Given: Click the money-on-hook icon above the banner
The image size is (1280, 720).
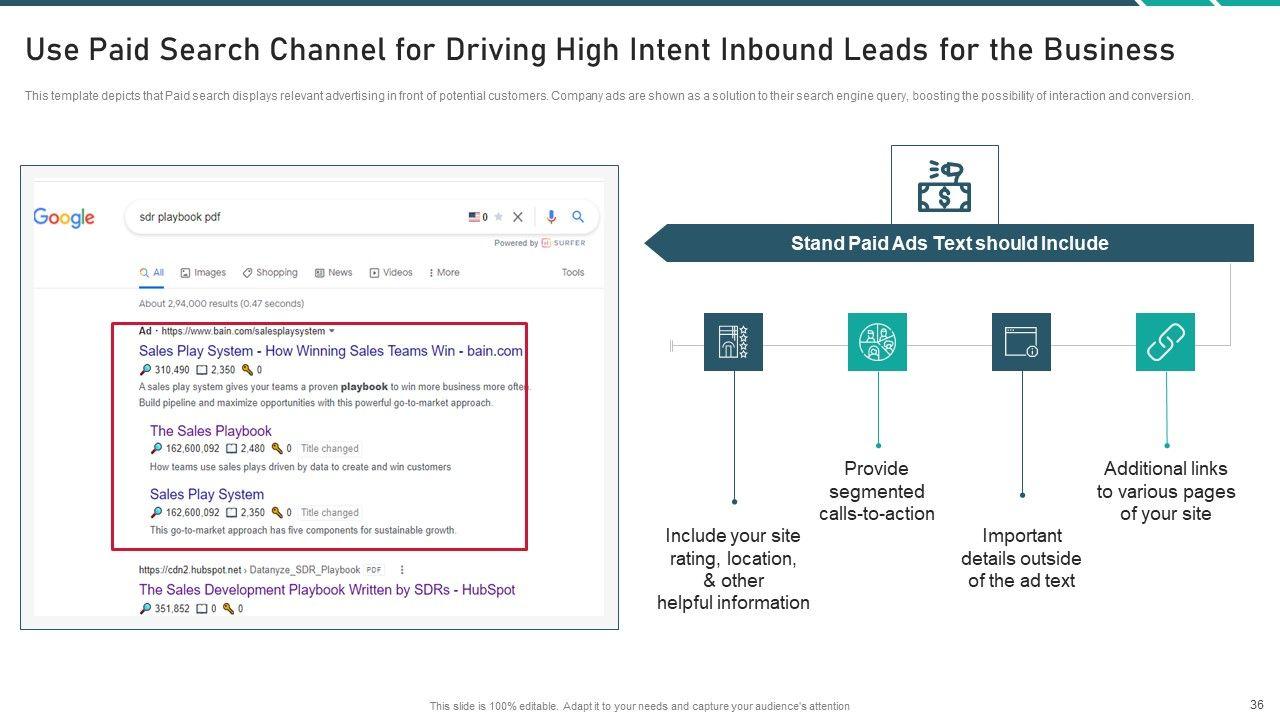Looking at the screenshot, I should (x=945, y=185).
